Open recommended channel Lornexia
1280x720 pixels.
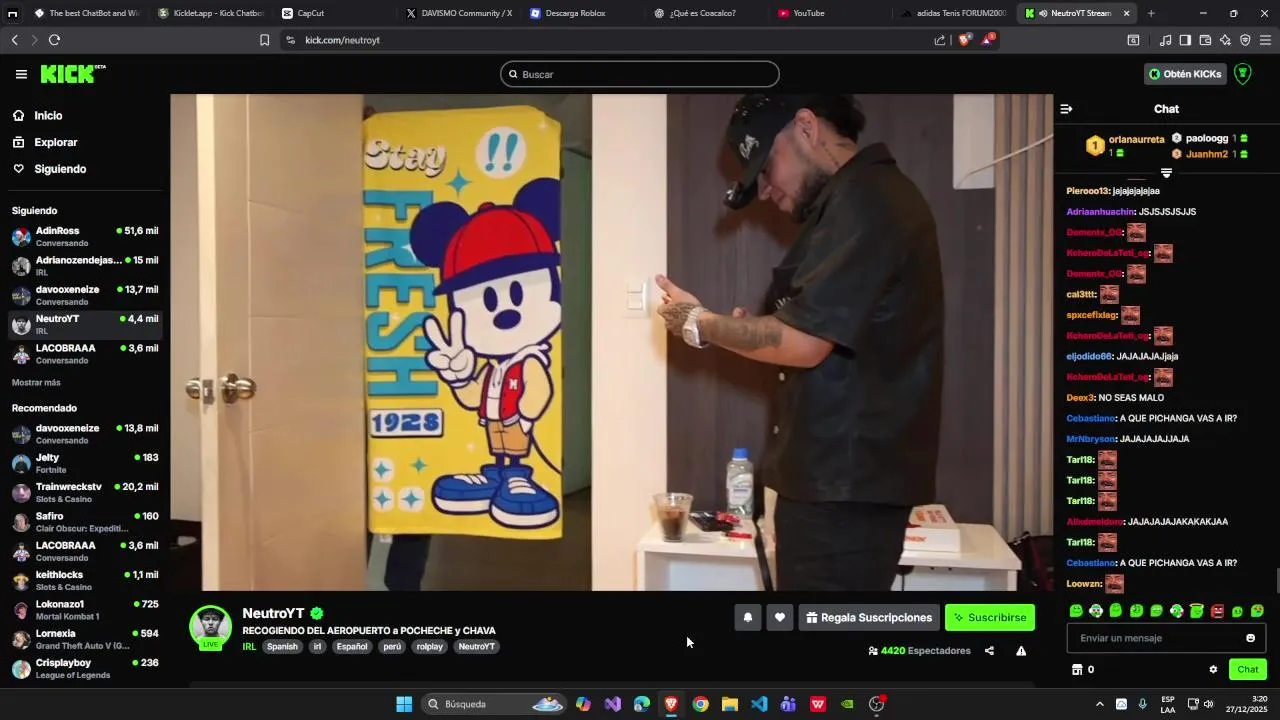(x=85, y=639)
